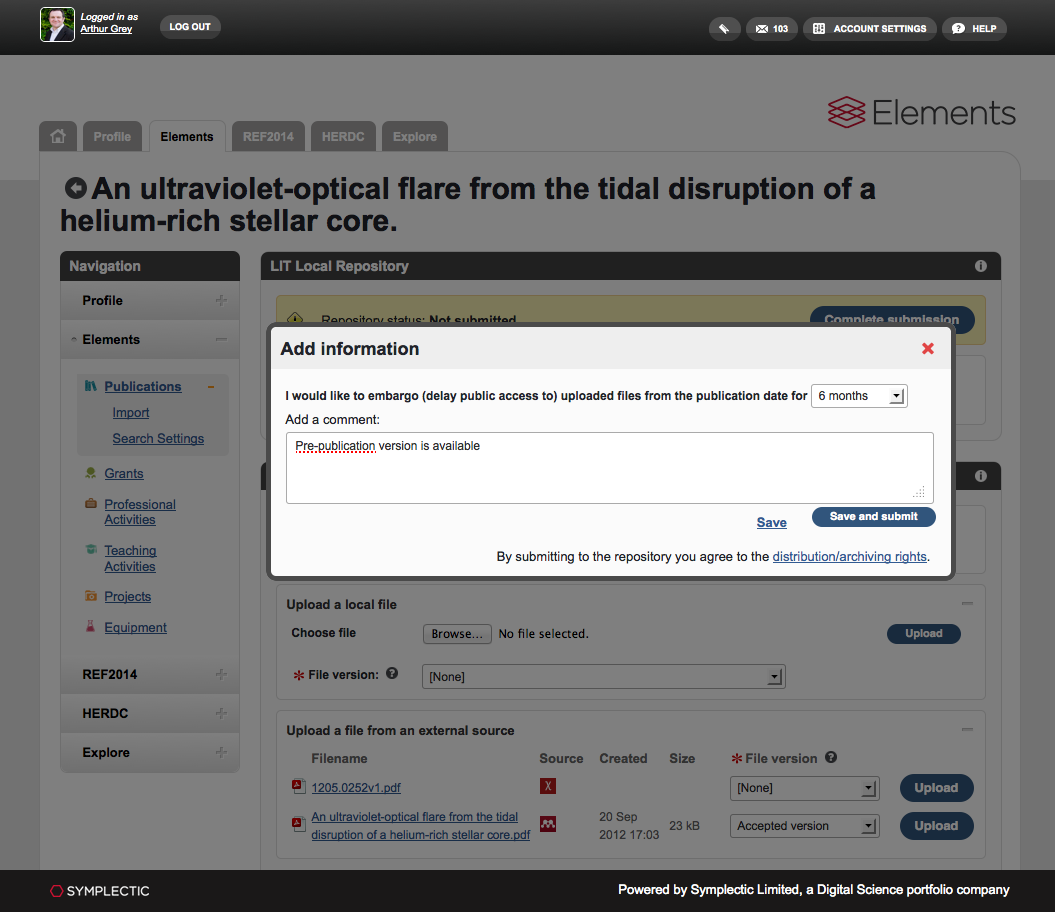Image resolution: width=1055 pixels, height=912 pixels.
Task: Open the distribution/archiving rights link
Action: coord(849,557)
